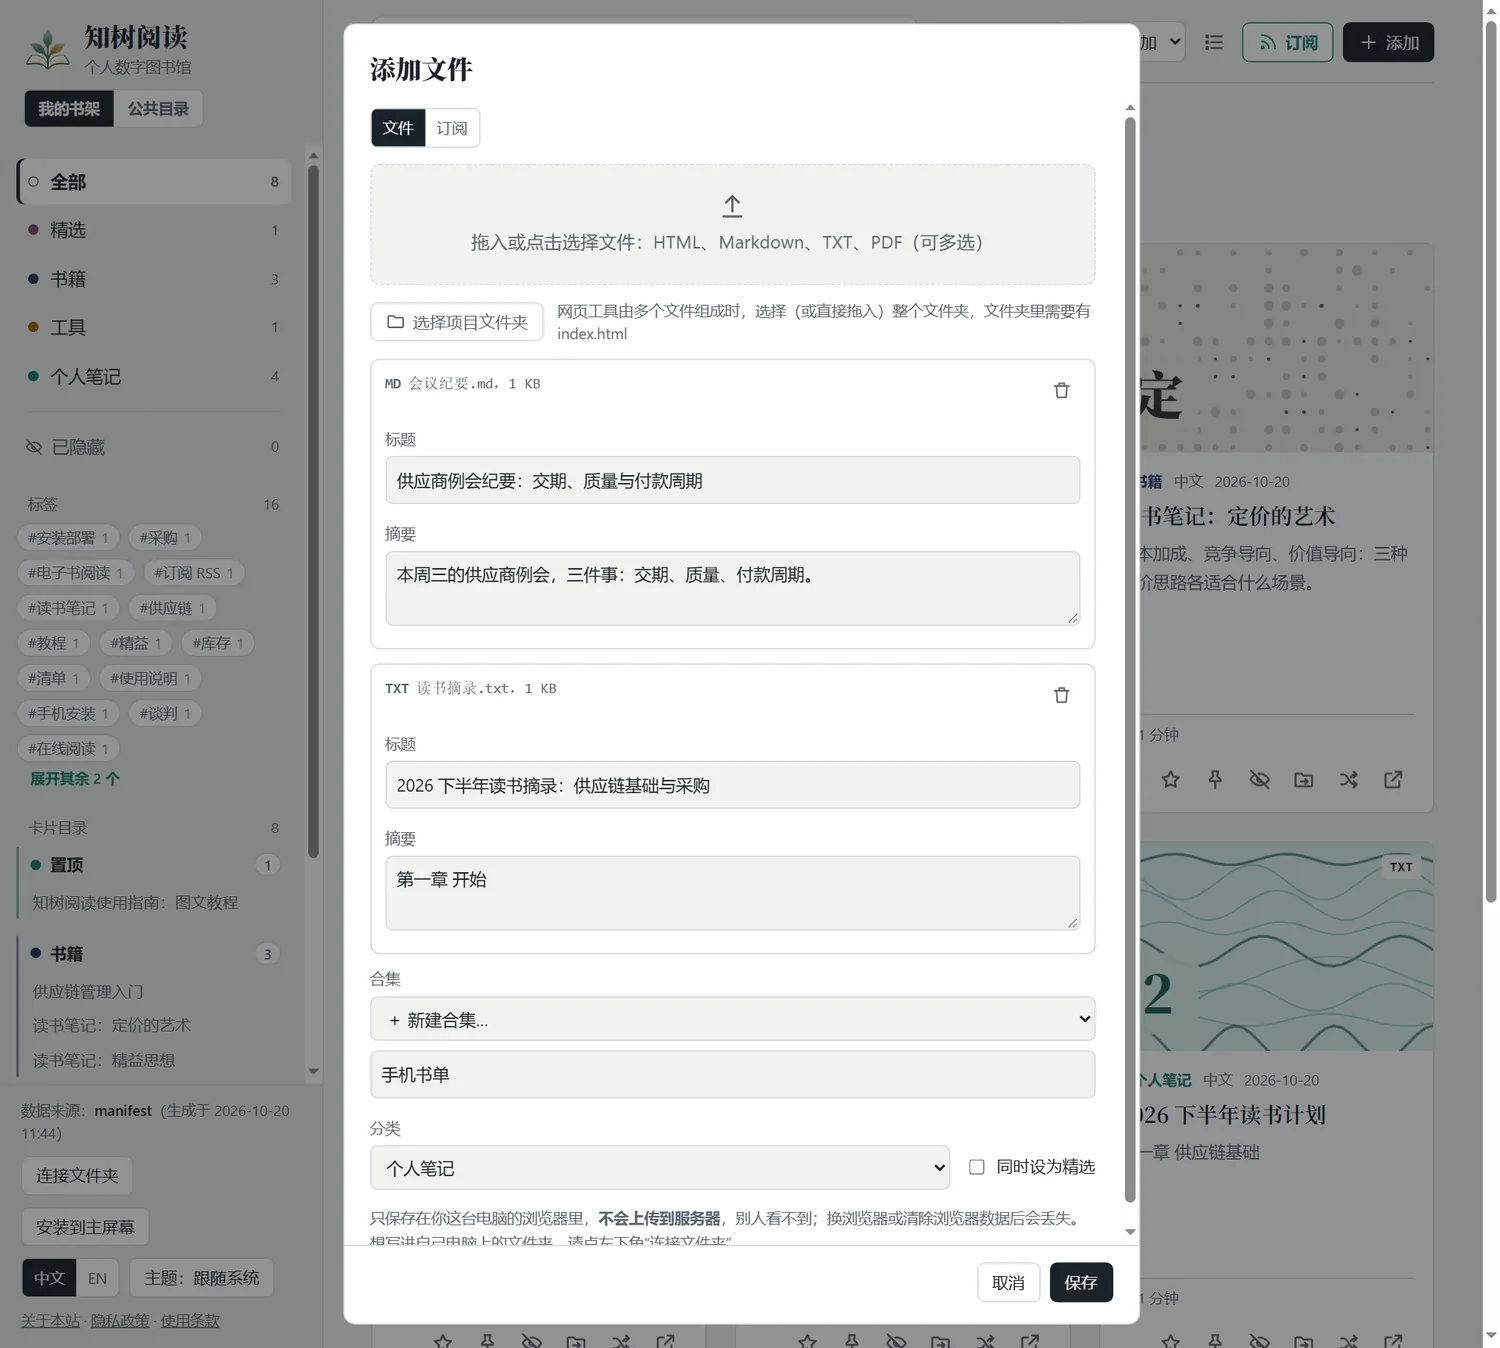Expand remaining tags via 展开其余 2 个
1500x1348 pixels.
[x=75, y=778]
